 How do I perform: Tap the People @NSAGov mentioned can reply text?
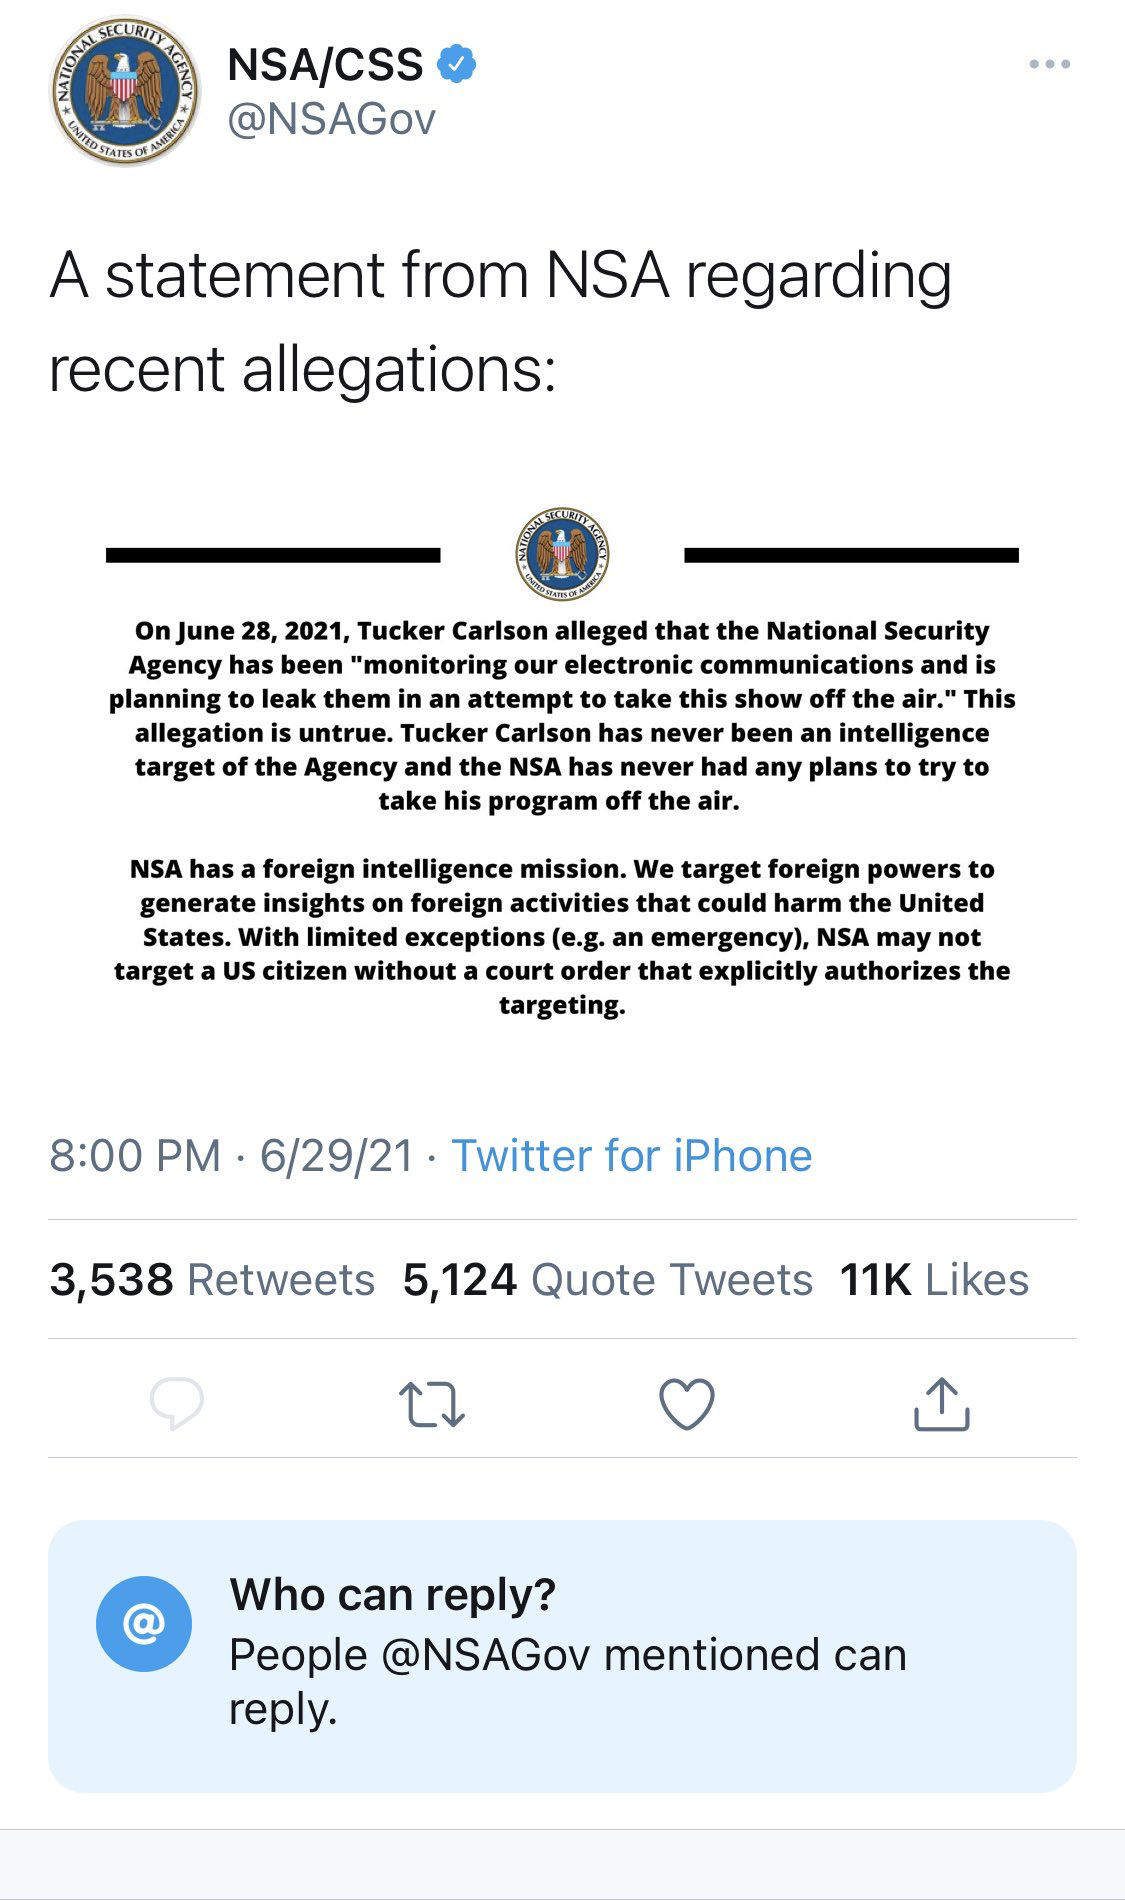pyautogui.click(x=568, y=1682)
